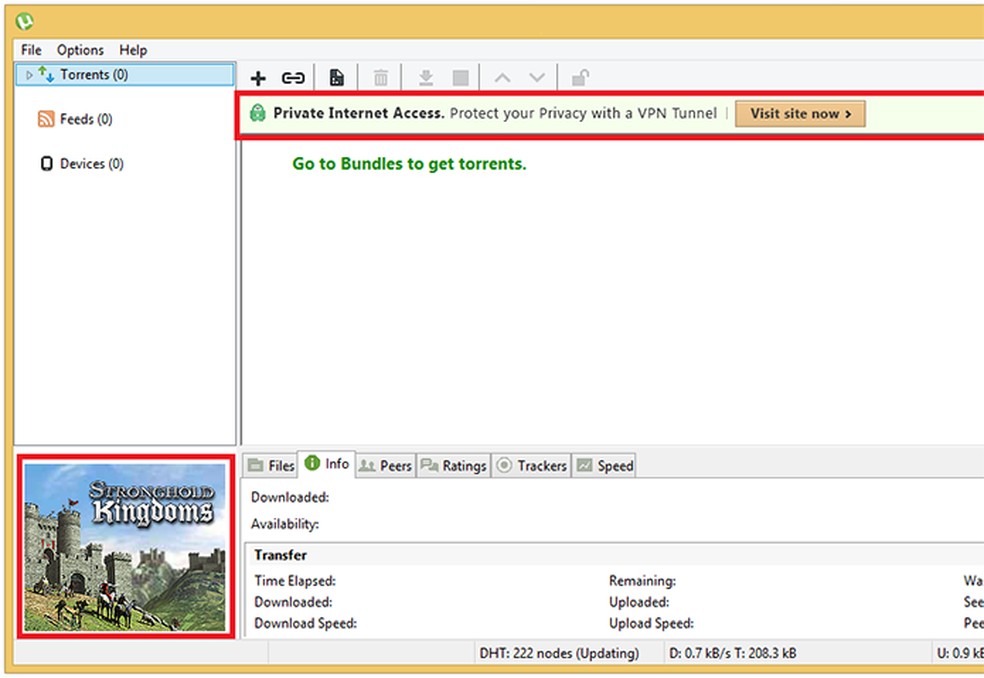Stop torrent using the square stop icon
Screen dimensions: 984x678
coord(459,77)
